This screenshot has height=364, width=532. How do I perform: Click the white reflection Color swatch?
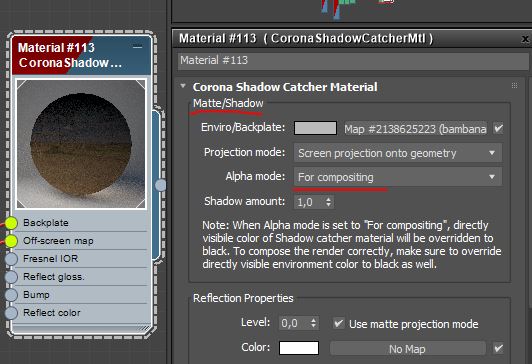pos(299,348)
